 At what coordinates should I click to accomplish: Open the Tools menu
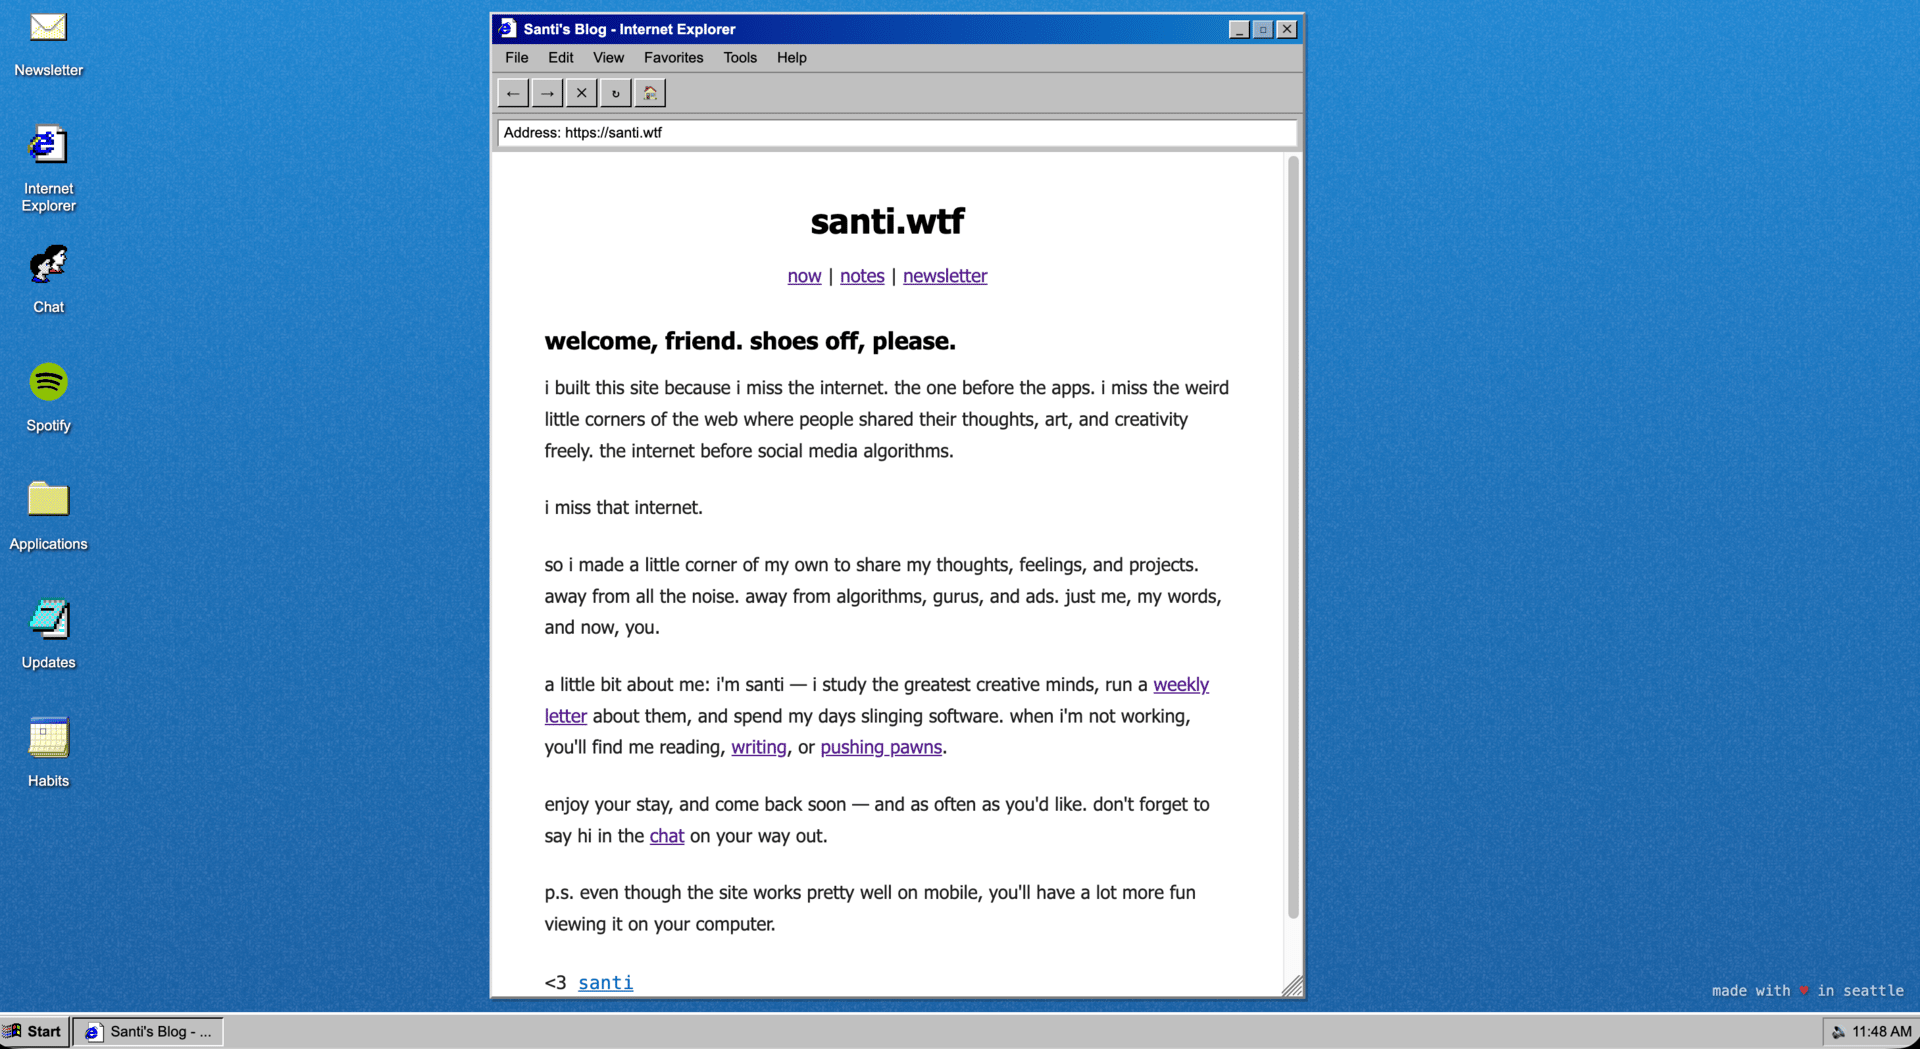click(x=740, y=58)
